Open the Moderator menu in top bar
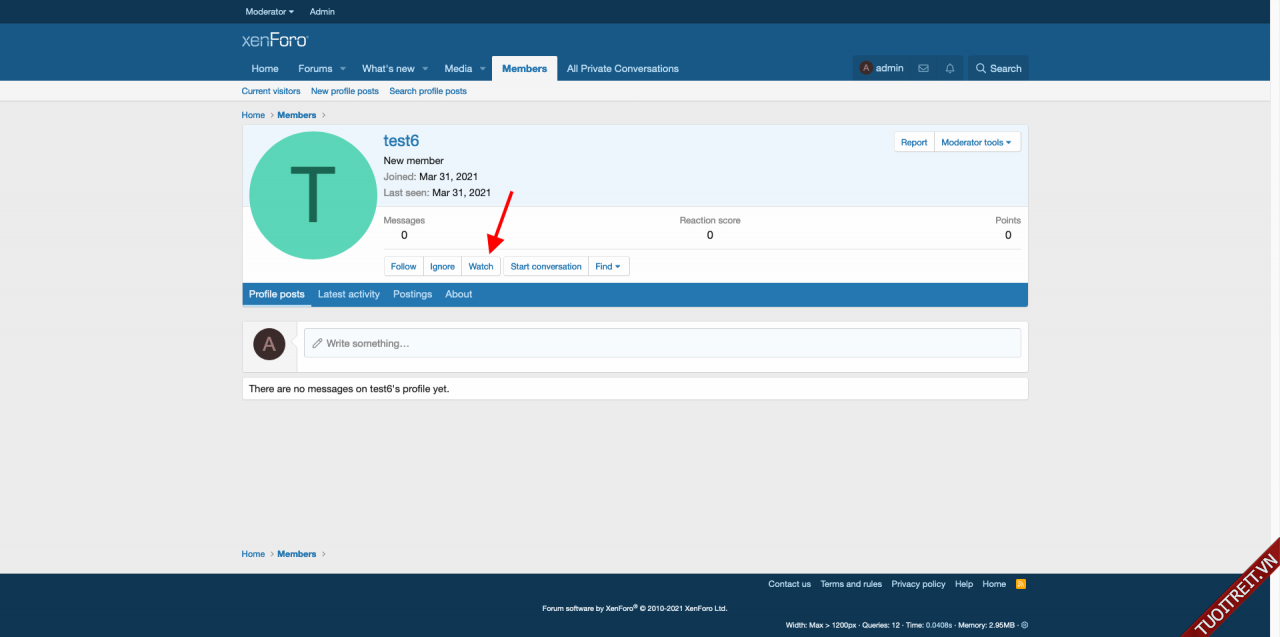Image resolution: width=1280 pixels, height=637 pixels. click(x=269, y=12)
